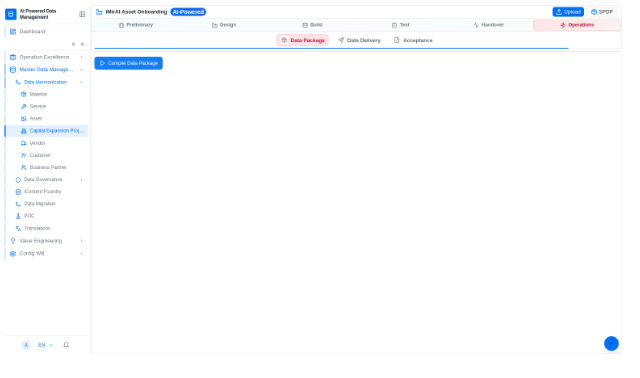This screenshot has height=378, width=640.
Task: Switch to the Handover phase tab
Action: click(489, 25)
